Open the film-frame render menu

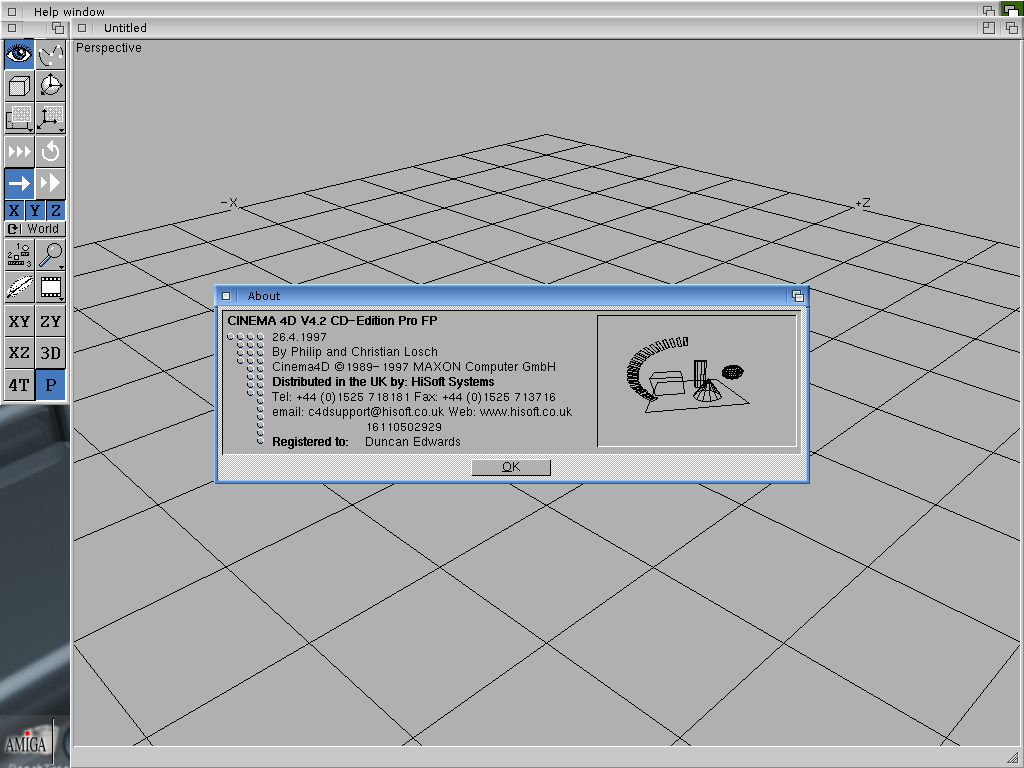pyautogui.click(x=50, y=287)
